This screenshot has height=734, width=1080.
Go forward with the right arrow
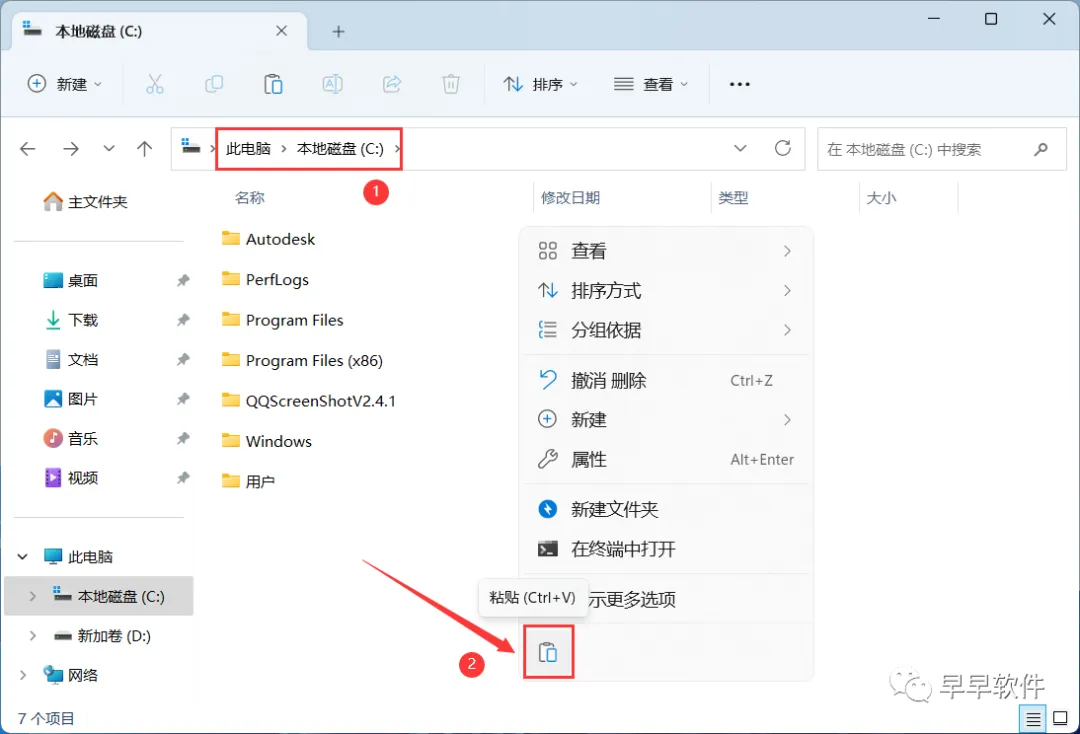(71, 149)
